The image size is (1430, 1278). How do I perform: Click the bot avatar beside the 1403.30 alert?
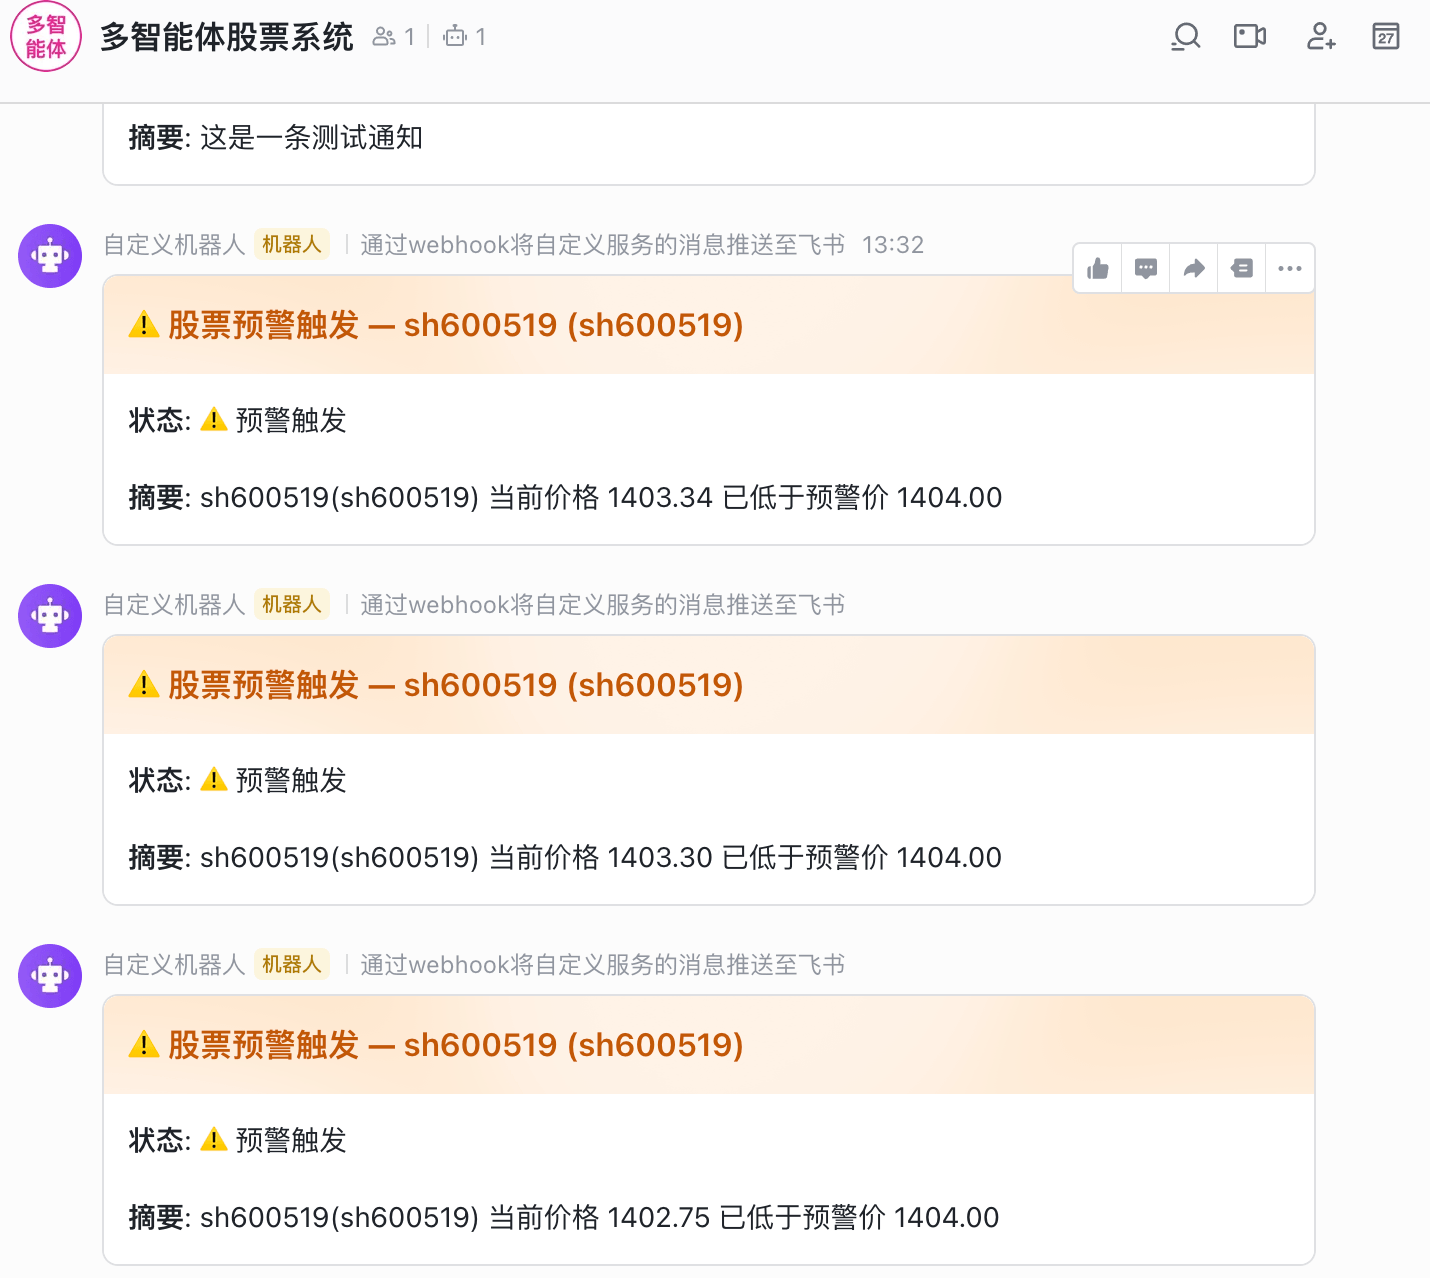tap(50, 616)
